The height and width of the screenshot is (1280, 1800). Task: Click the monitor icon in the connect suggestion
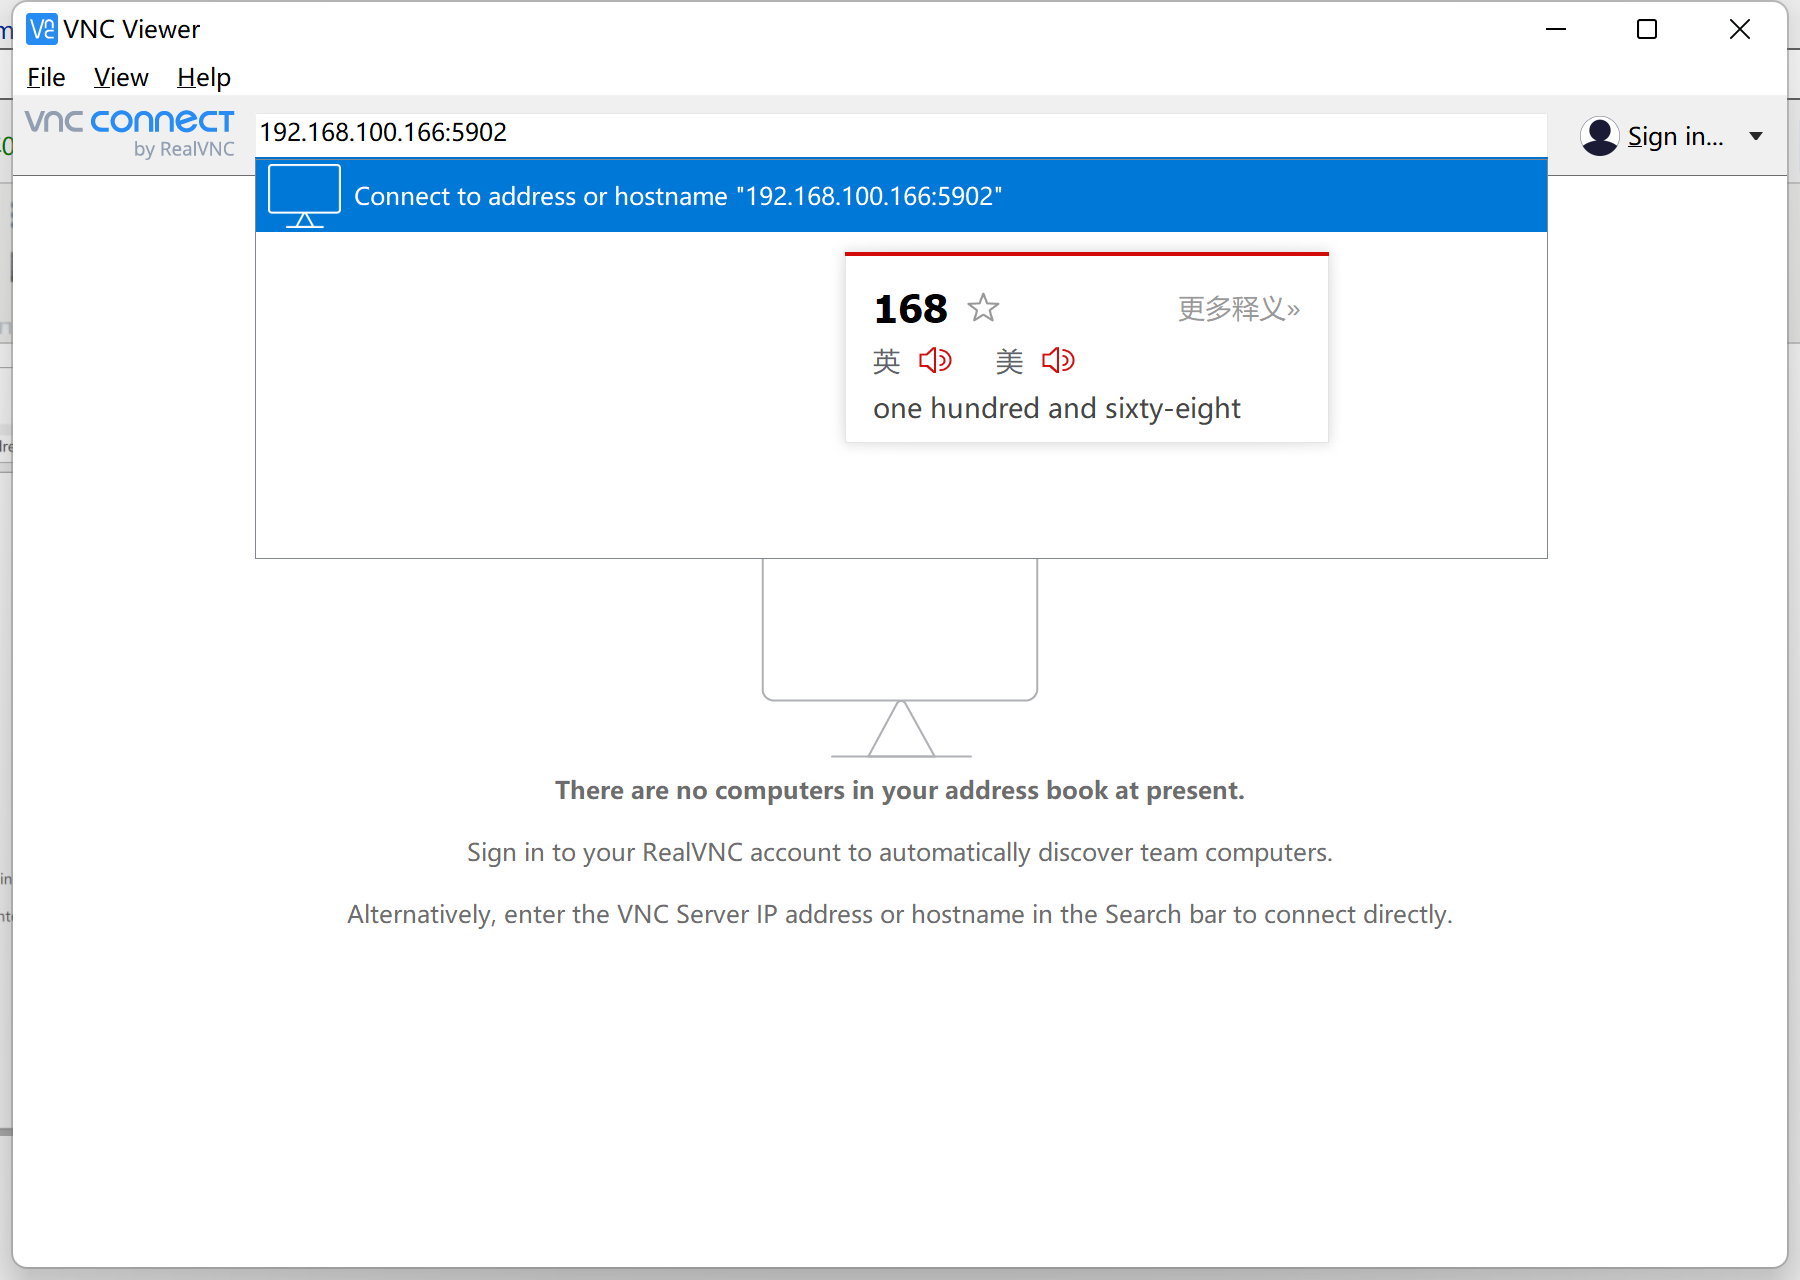(305, 196)
